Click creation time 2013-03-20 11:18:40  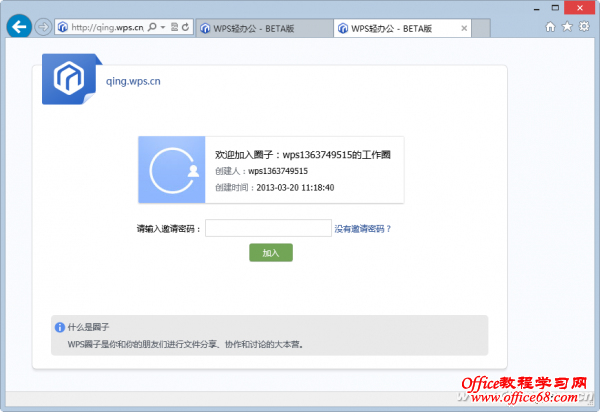coord(295,187)
